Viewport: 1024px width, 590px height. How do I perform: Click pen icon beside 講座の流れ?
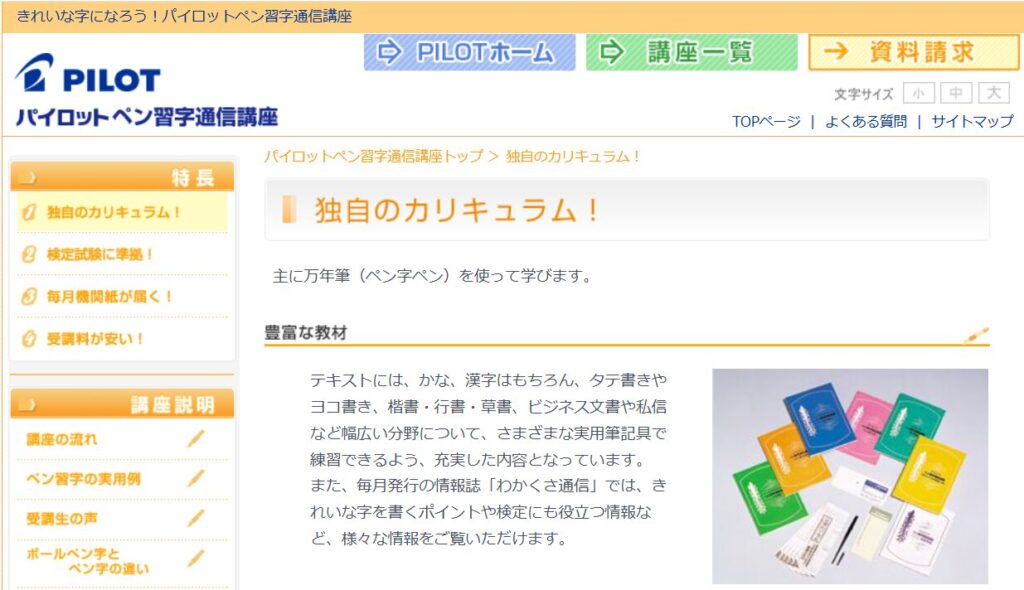pyautogui.click(x=196, y=438)
